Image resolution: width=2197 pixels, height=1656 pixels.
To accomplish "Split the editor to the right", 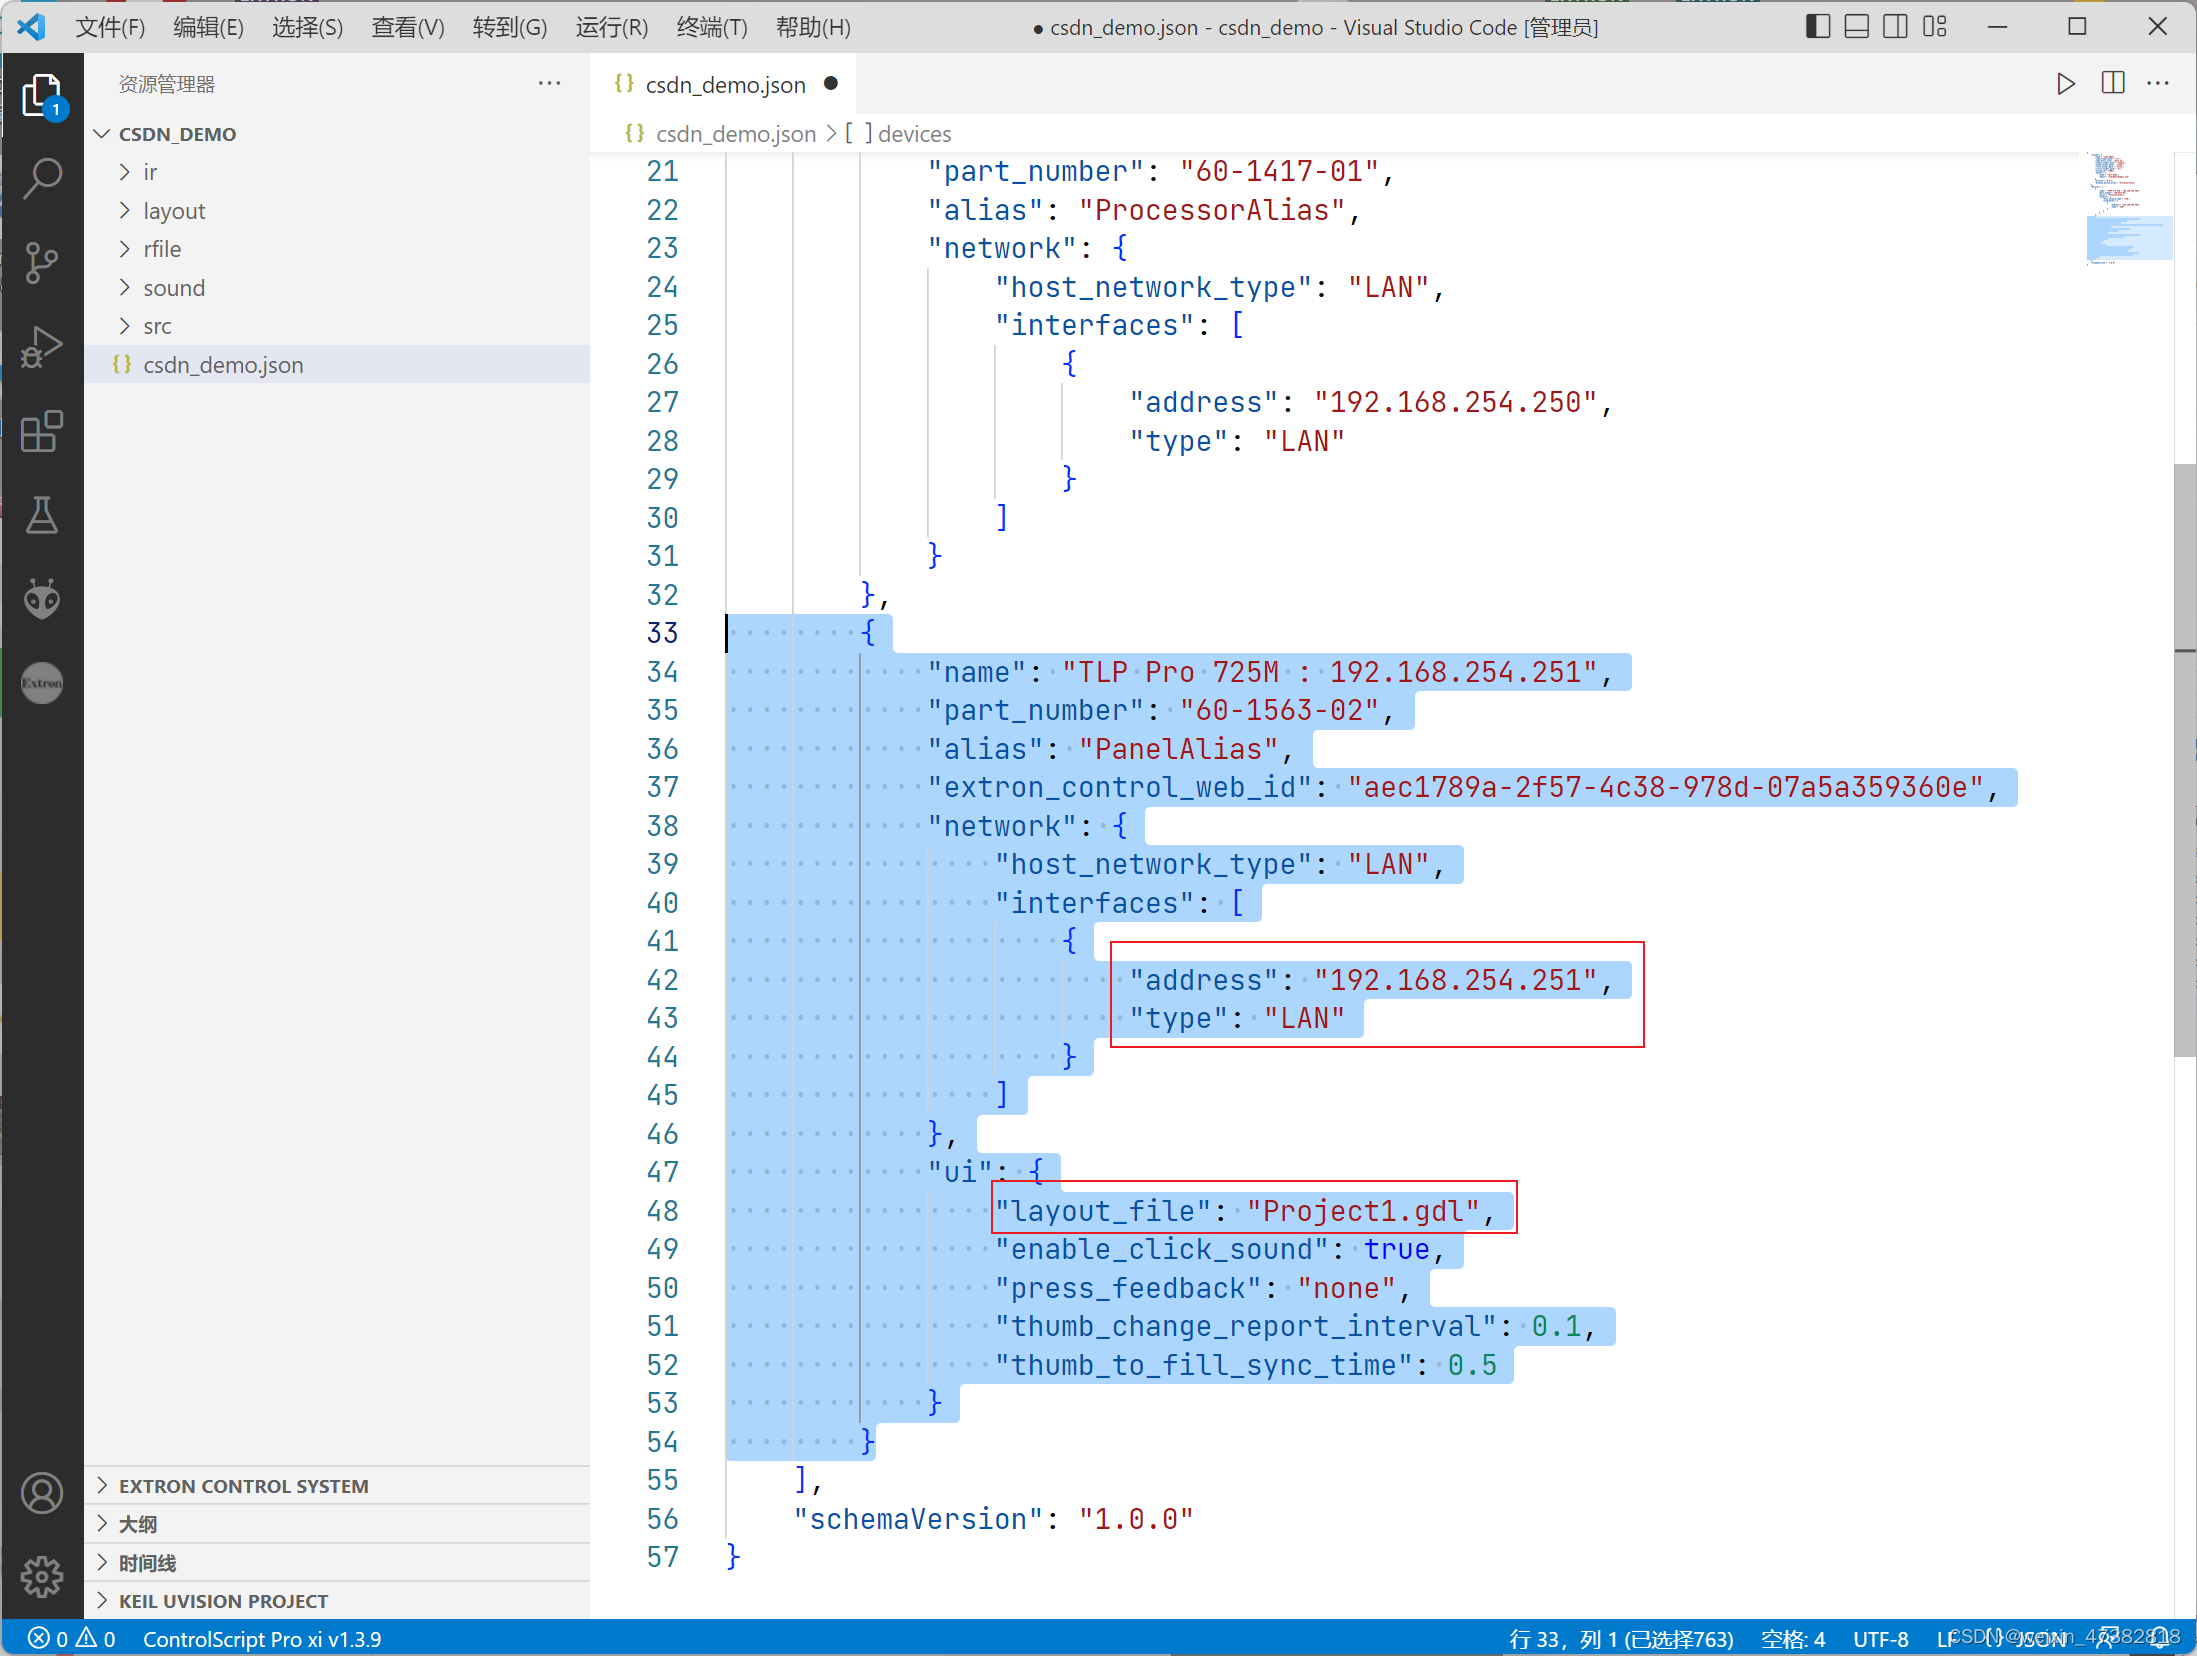I will [x=2113, y=84].
